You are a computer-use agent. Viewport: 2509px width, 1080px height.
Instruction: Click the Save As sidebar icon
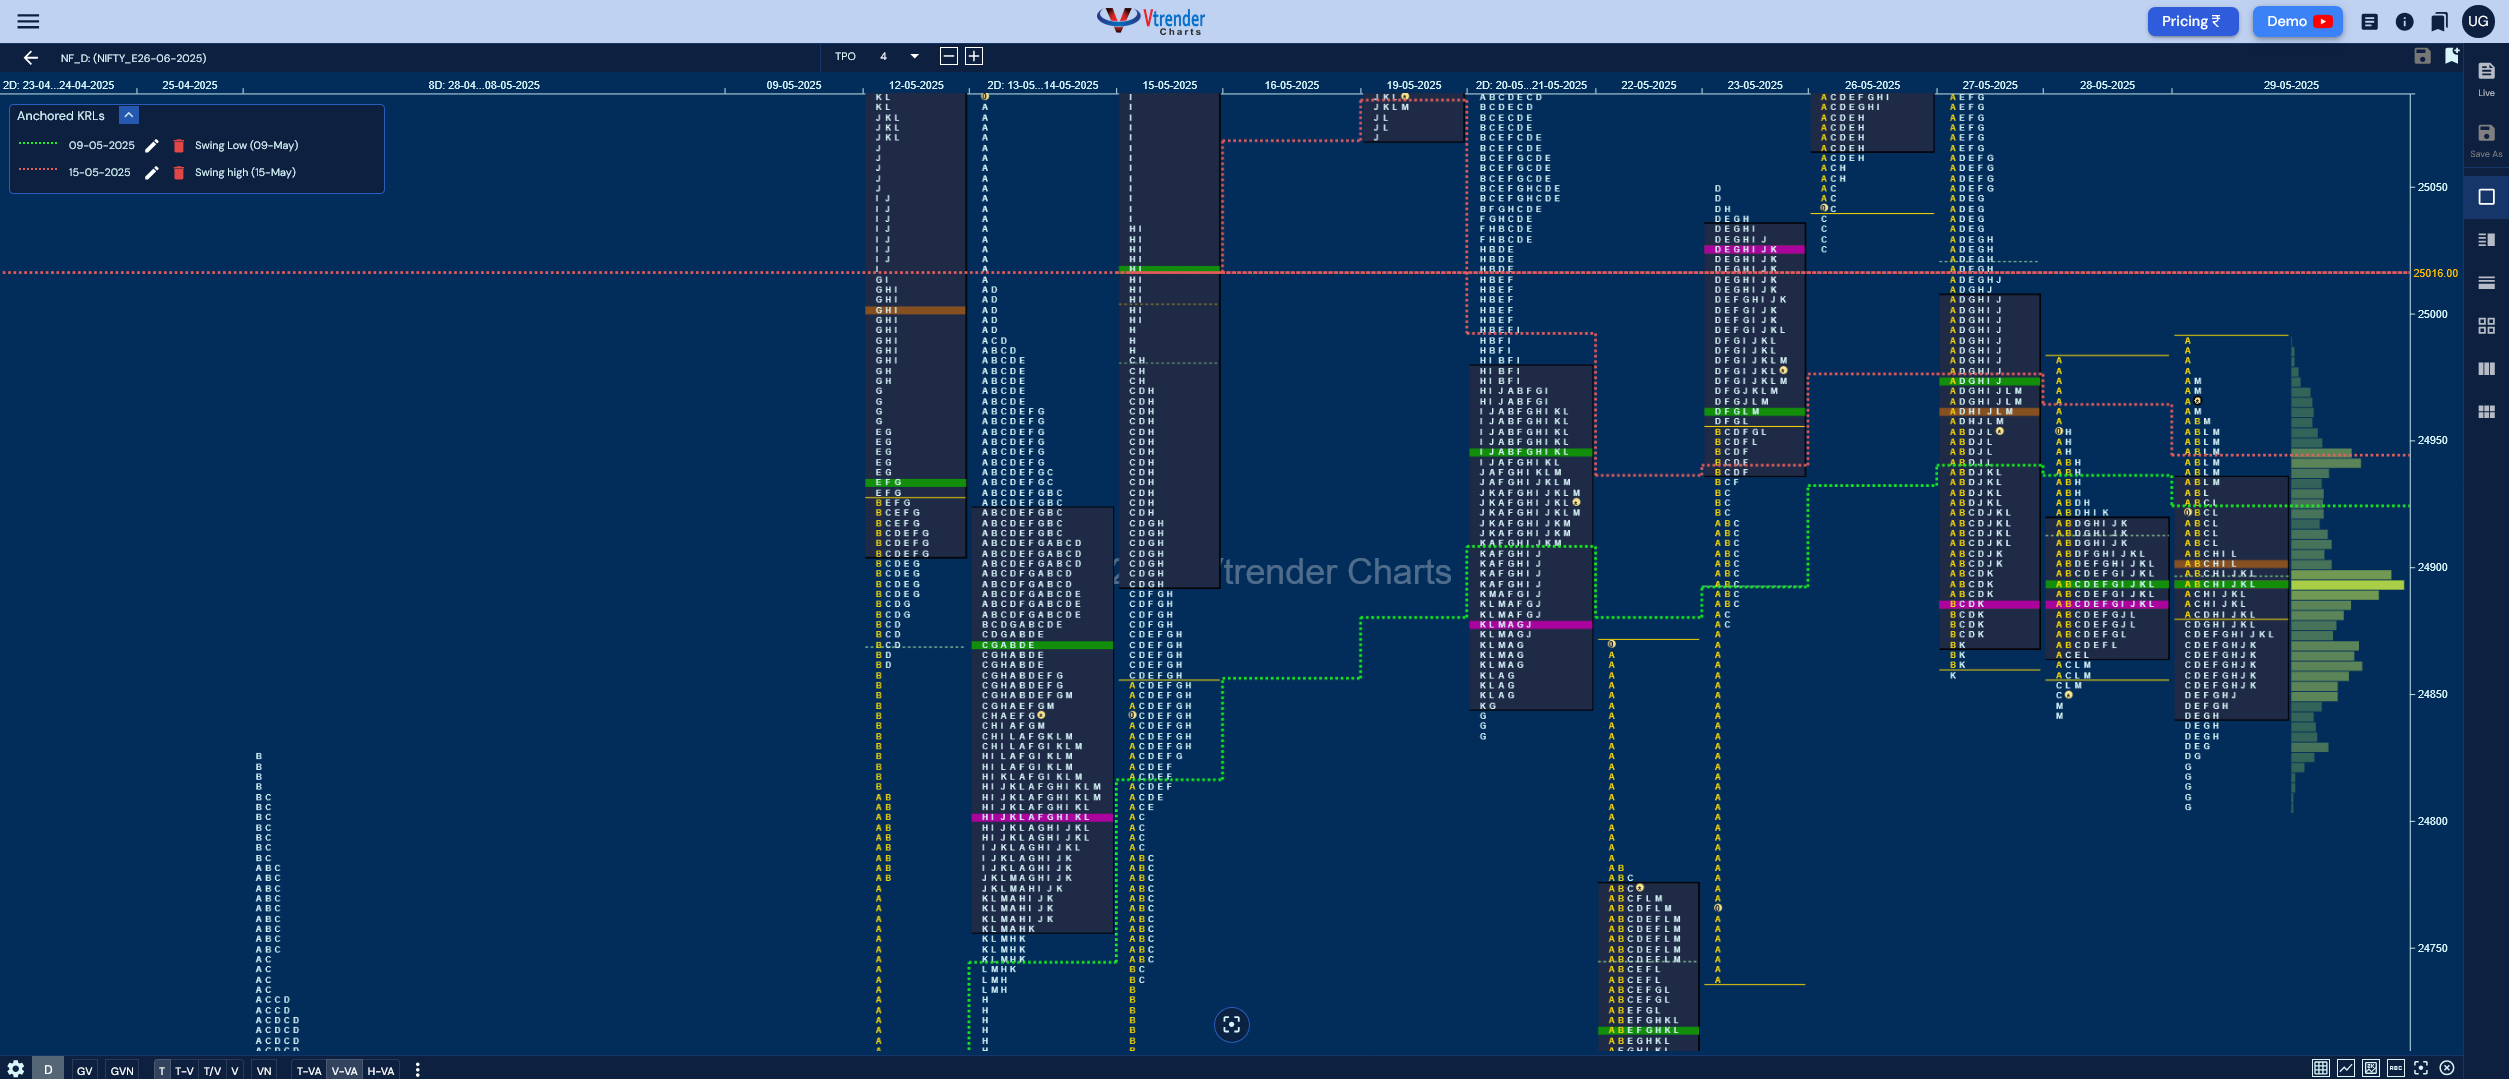pyautogui.click(x=2486, y=140)
